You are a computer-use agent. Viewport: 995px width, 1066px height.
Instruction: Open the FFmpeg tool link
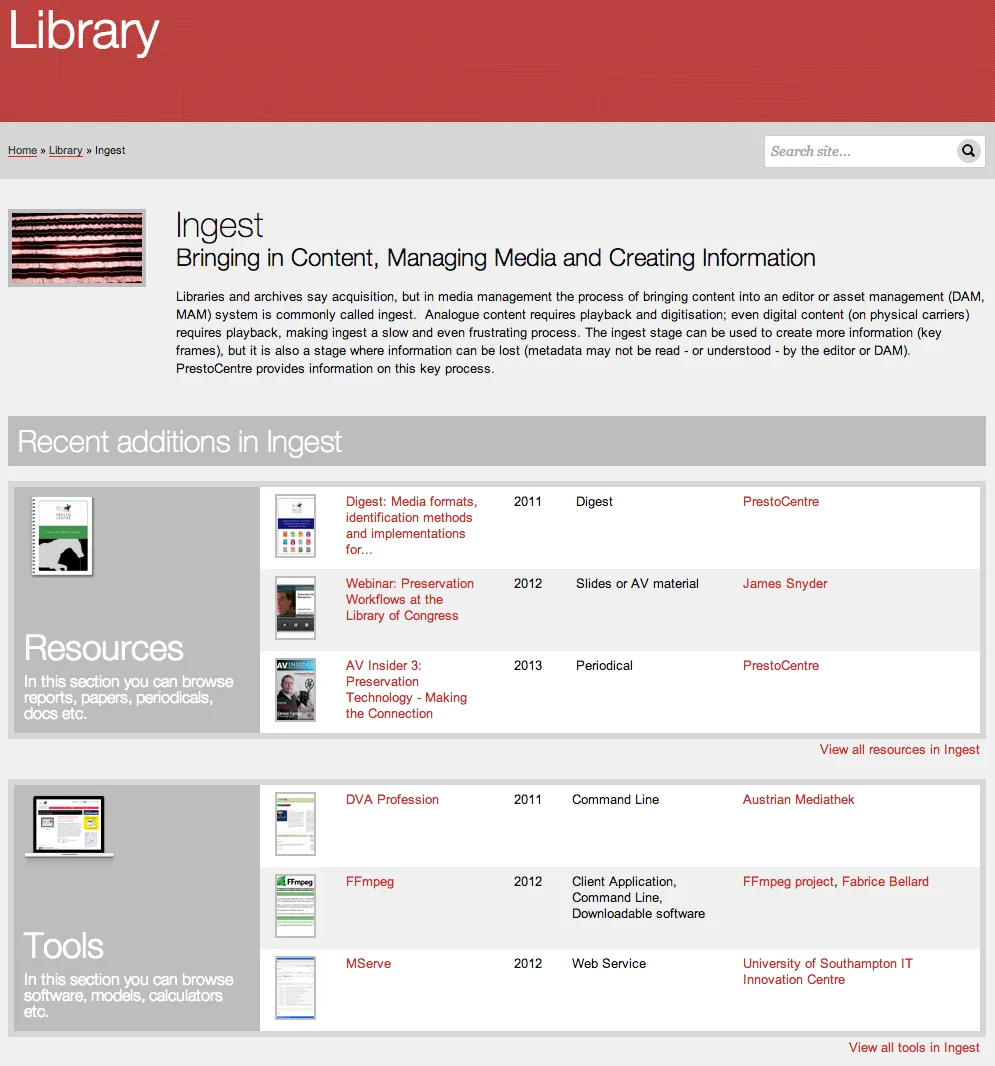click(370, 882)
